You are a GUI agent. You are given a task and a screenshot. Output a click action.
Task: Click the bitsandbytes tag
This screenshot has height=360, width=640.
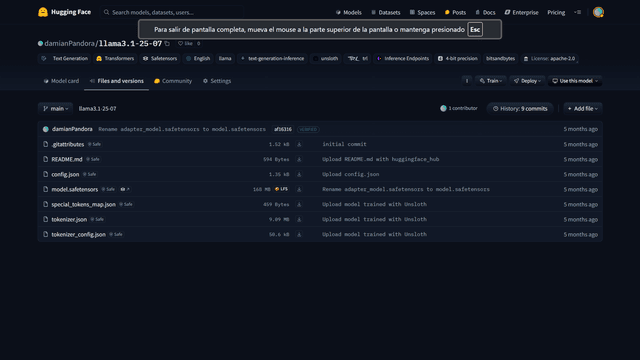point(500,58)
